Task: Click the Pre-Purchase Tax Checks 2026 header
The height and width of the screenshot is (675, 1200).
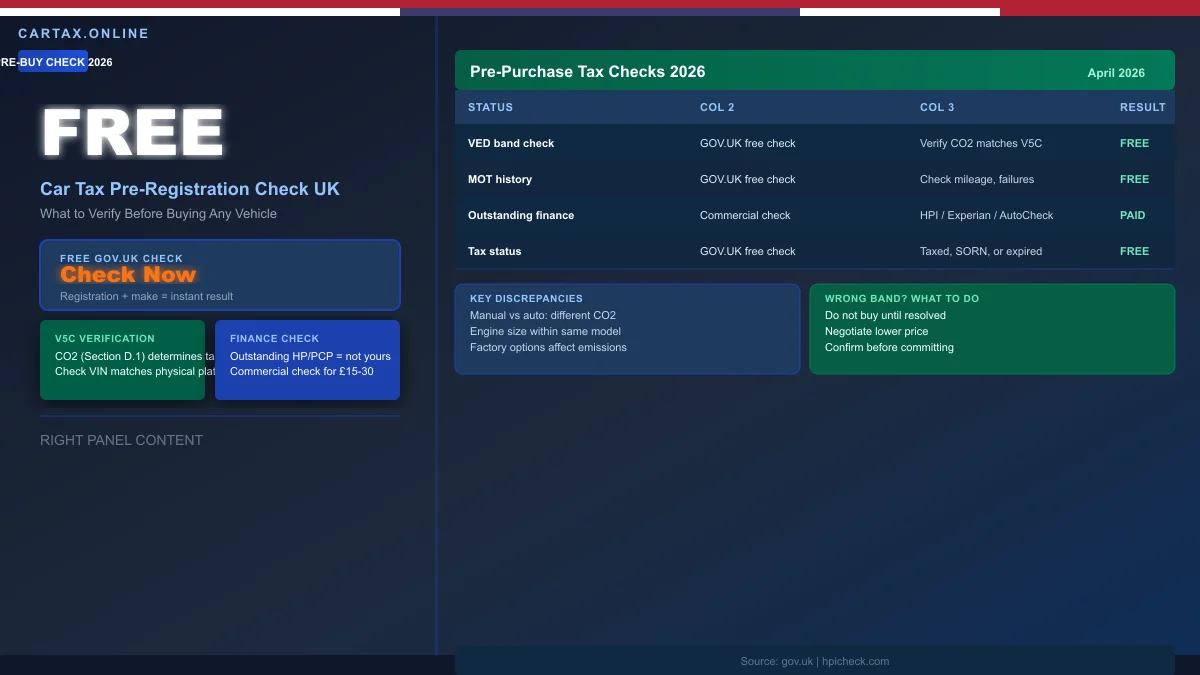Action: (x=587, y=71)
